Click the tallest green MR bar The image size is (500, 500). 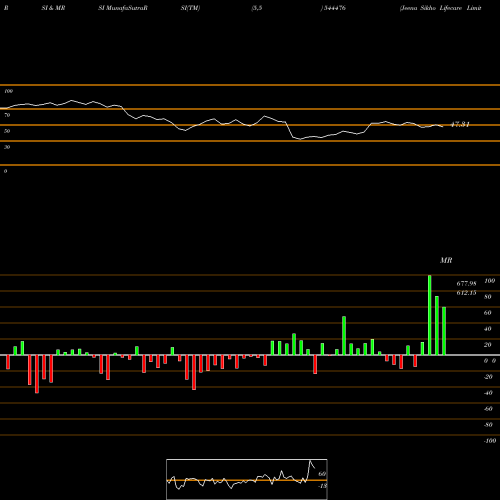[x=429, y=315]
